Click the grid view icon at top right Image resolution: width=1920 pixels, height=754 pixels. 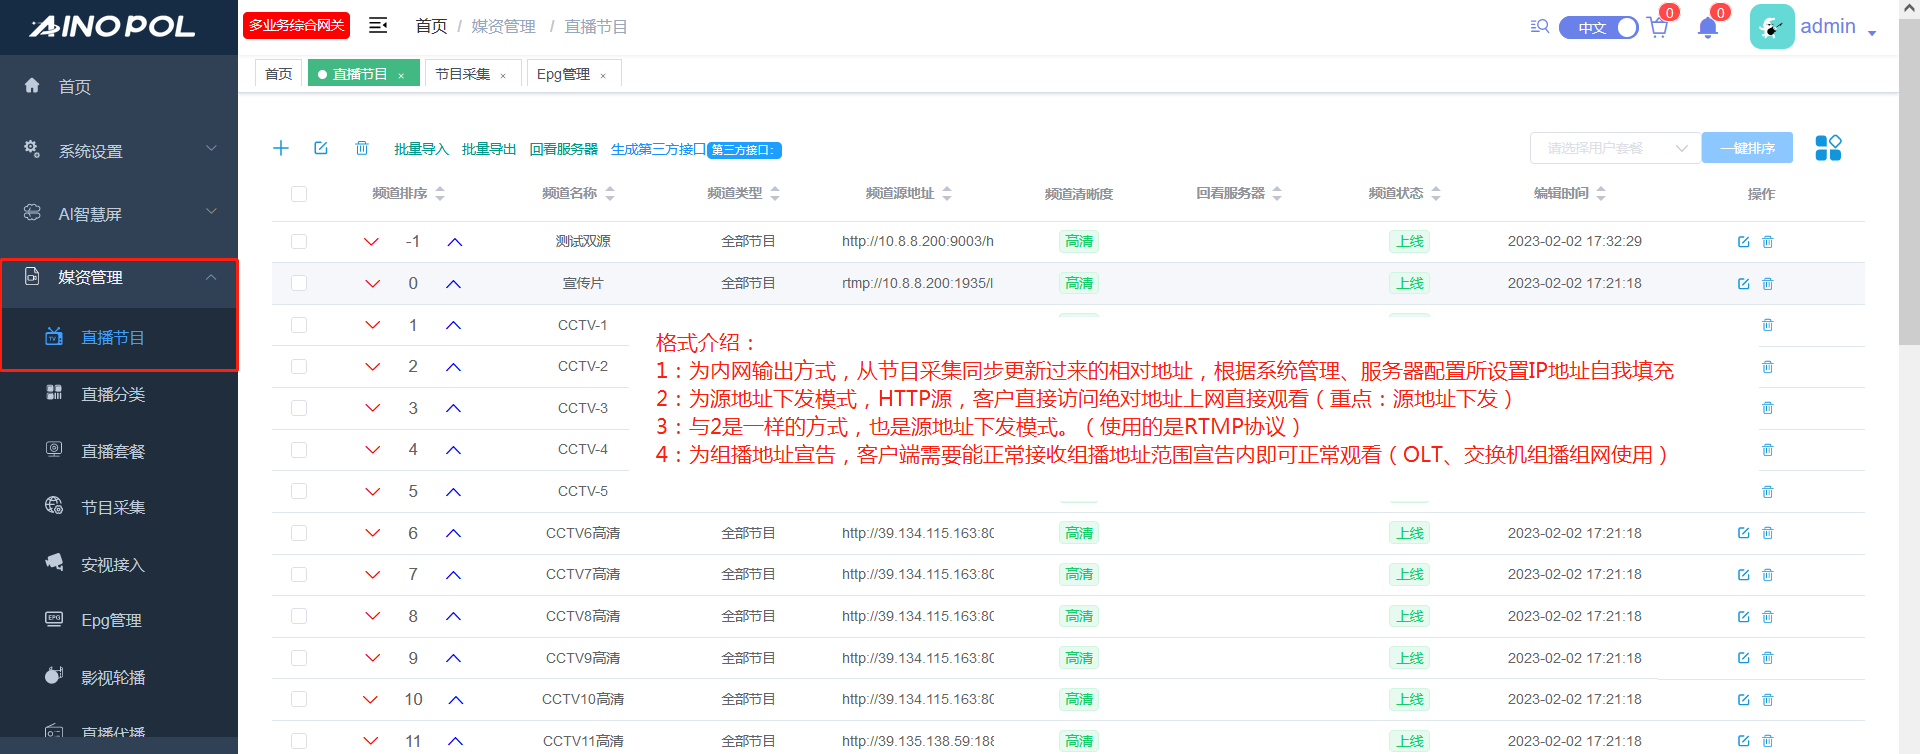click(1828, 148)
